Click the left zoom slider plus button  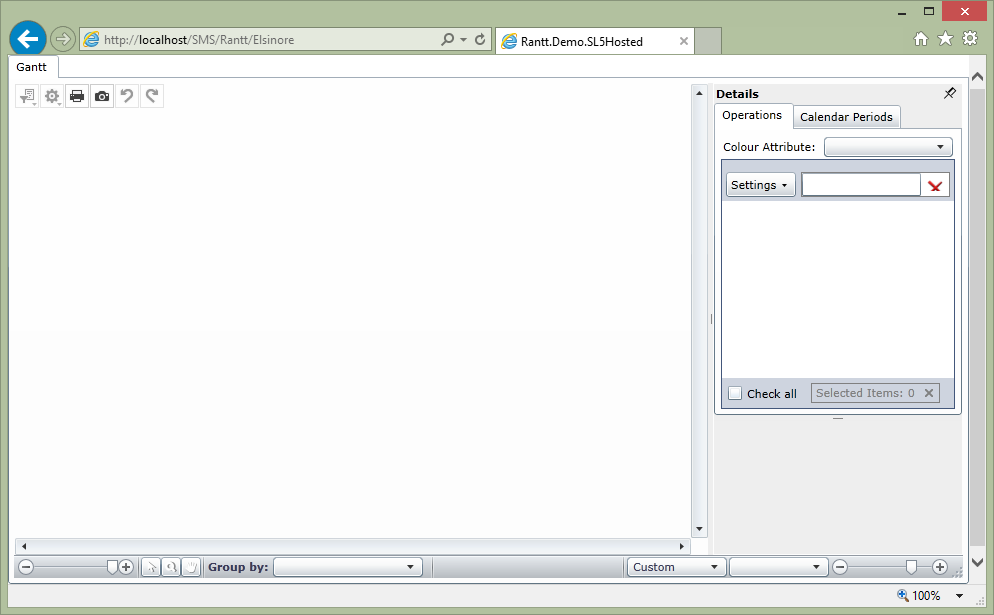click(x=126, y=567)
